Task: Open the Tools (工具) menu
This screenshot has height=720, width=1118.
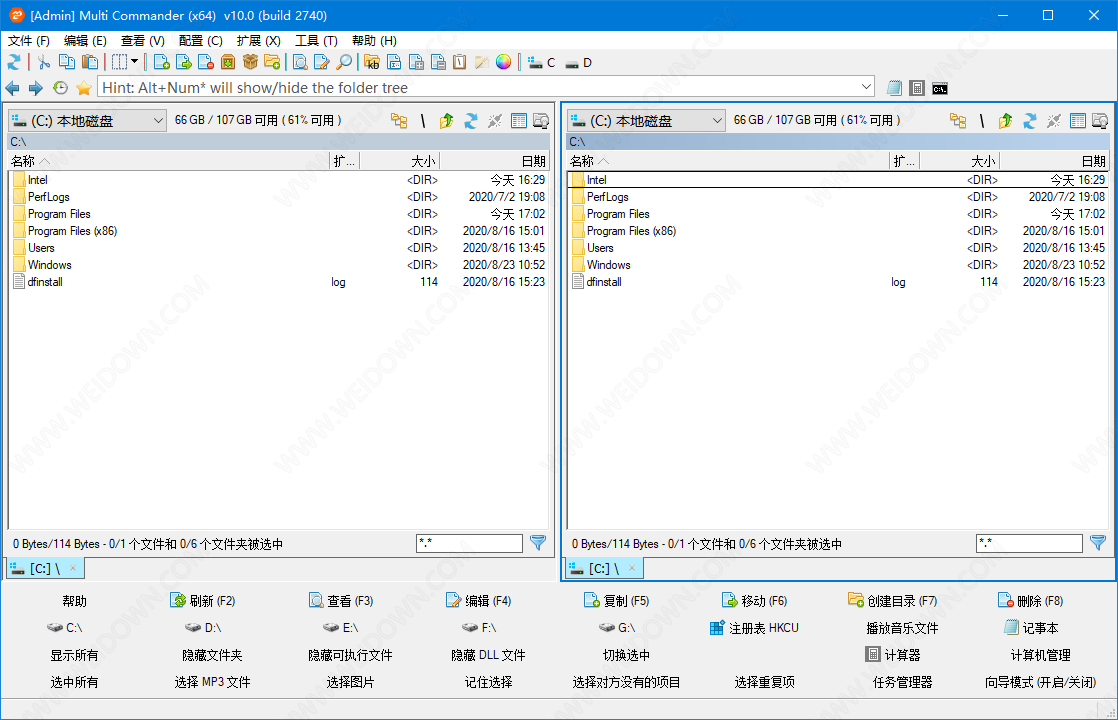Action: click(x=317, y=41)
